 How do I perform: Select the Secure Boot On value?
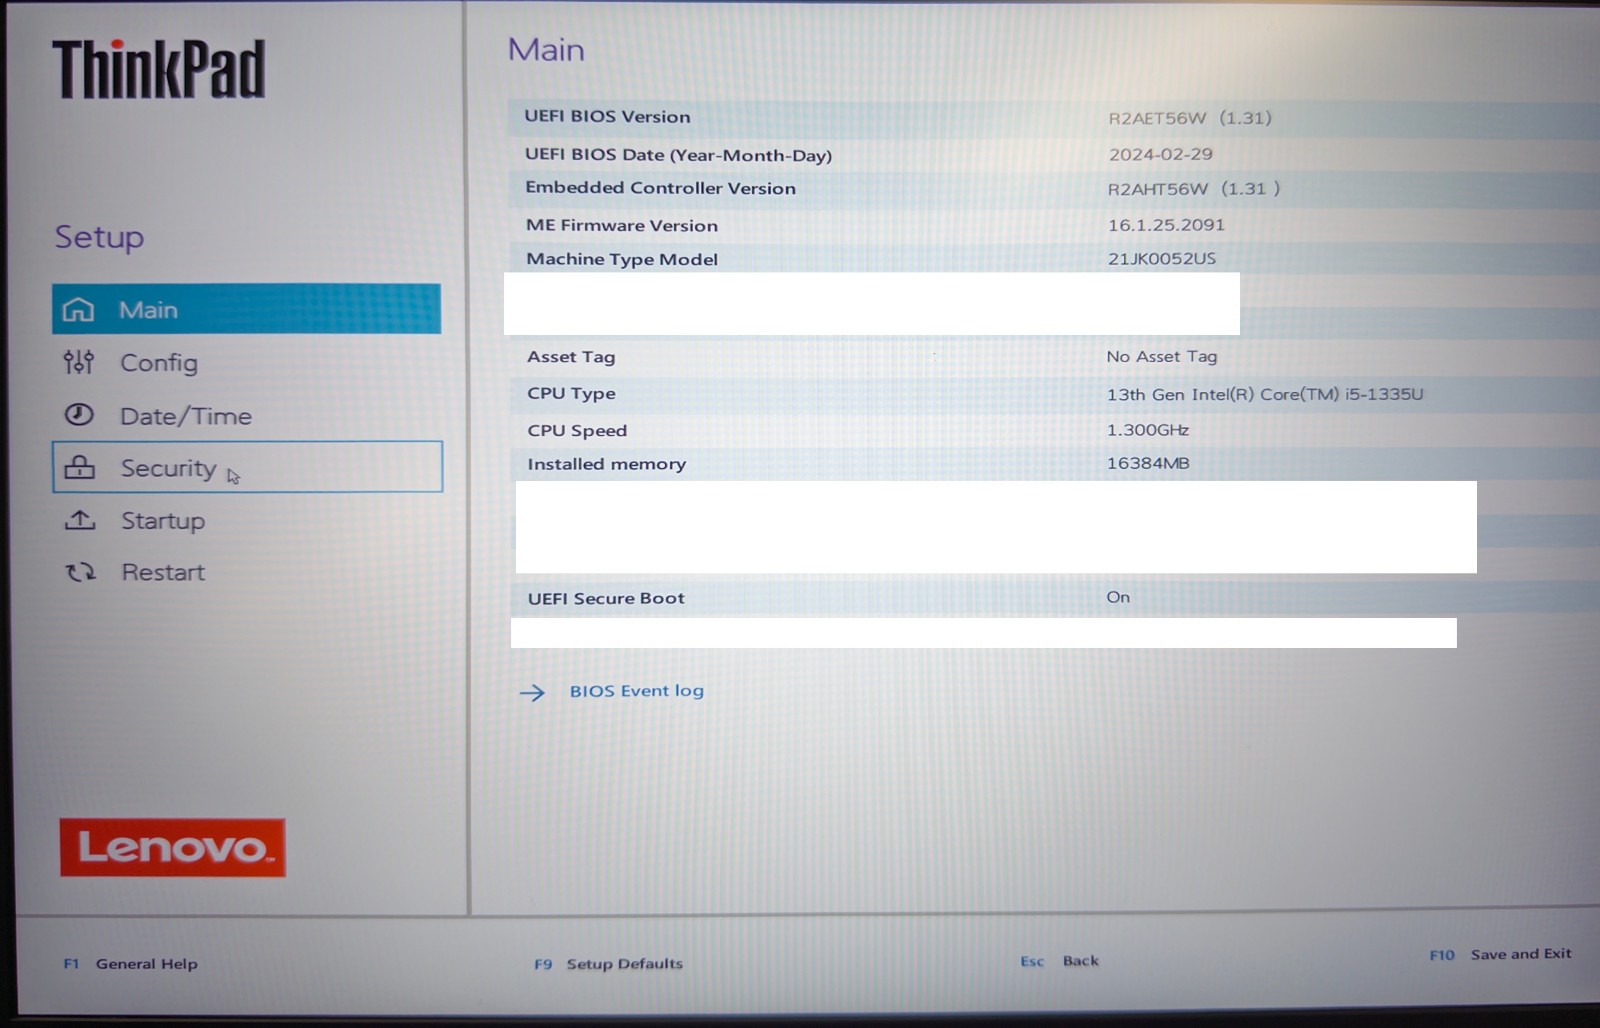[1118, 597]
